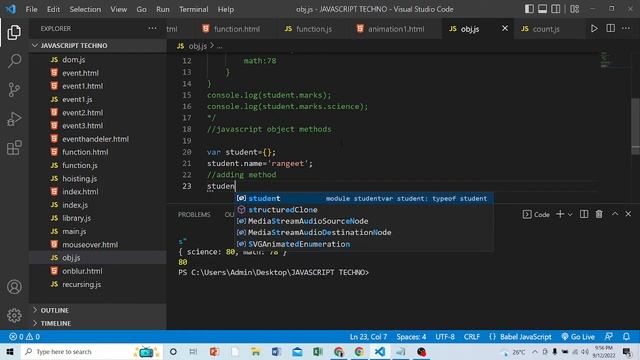Open dom.js in the explorer
The height and width of the screenshot is (360, 640).
98,60
